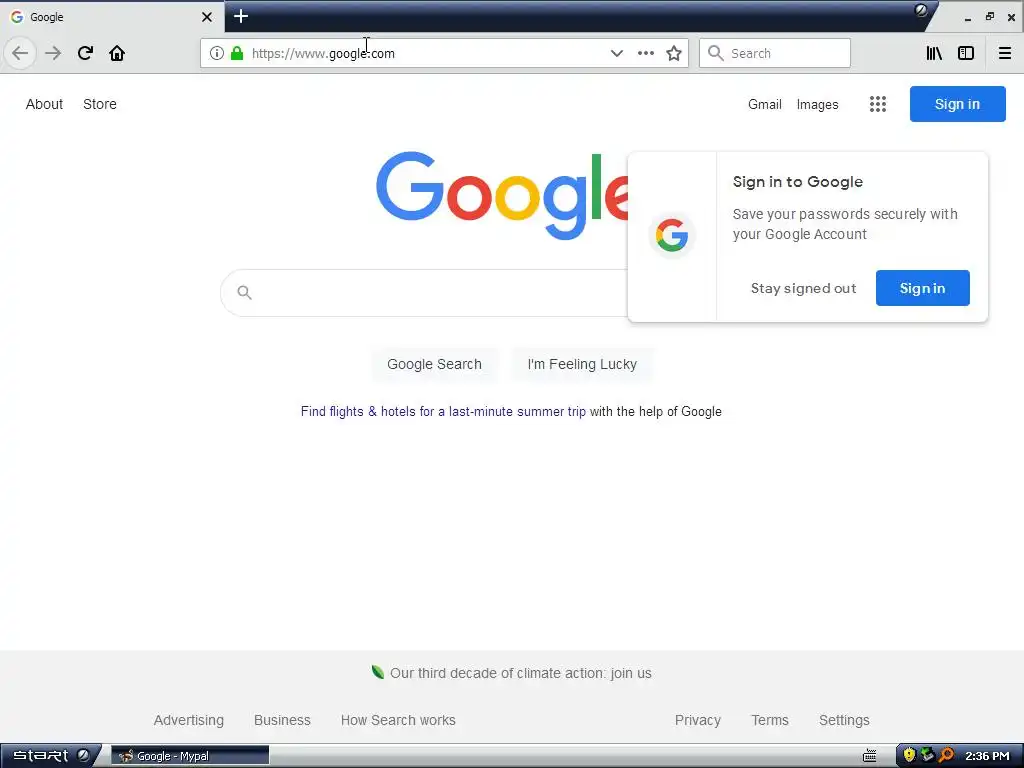Viewport: 1024px width, 768px height.
Task: Open Advertising footer link
Action: tap(189, 720)
